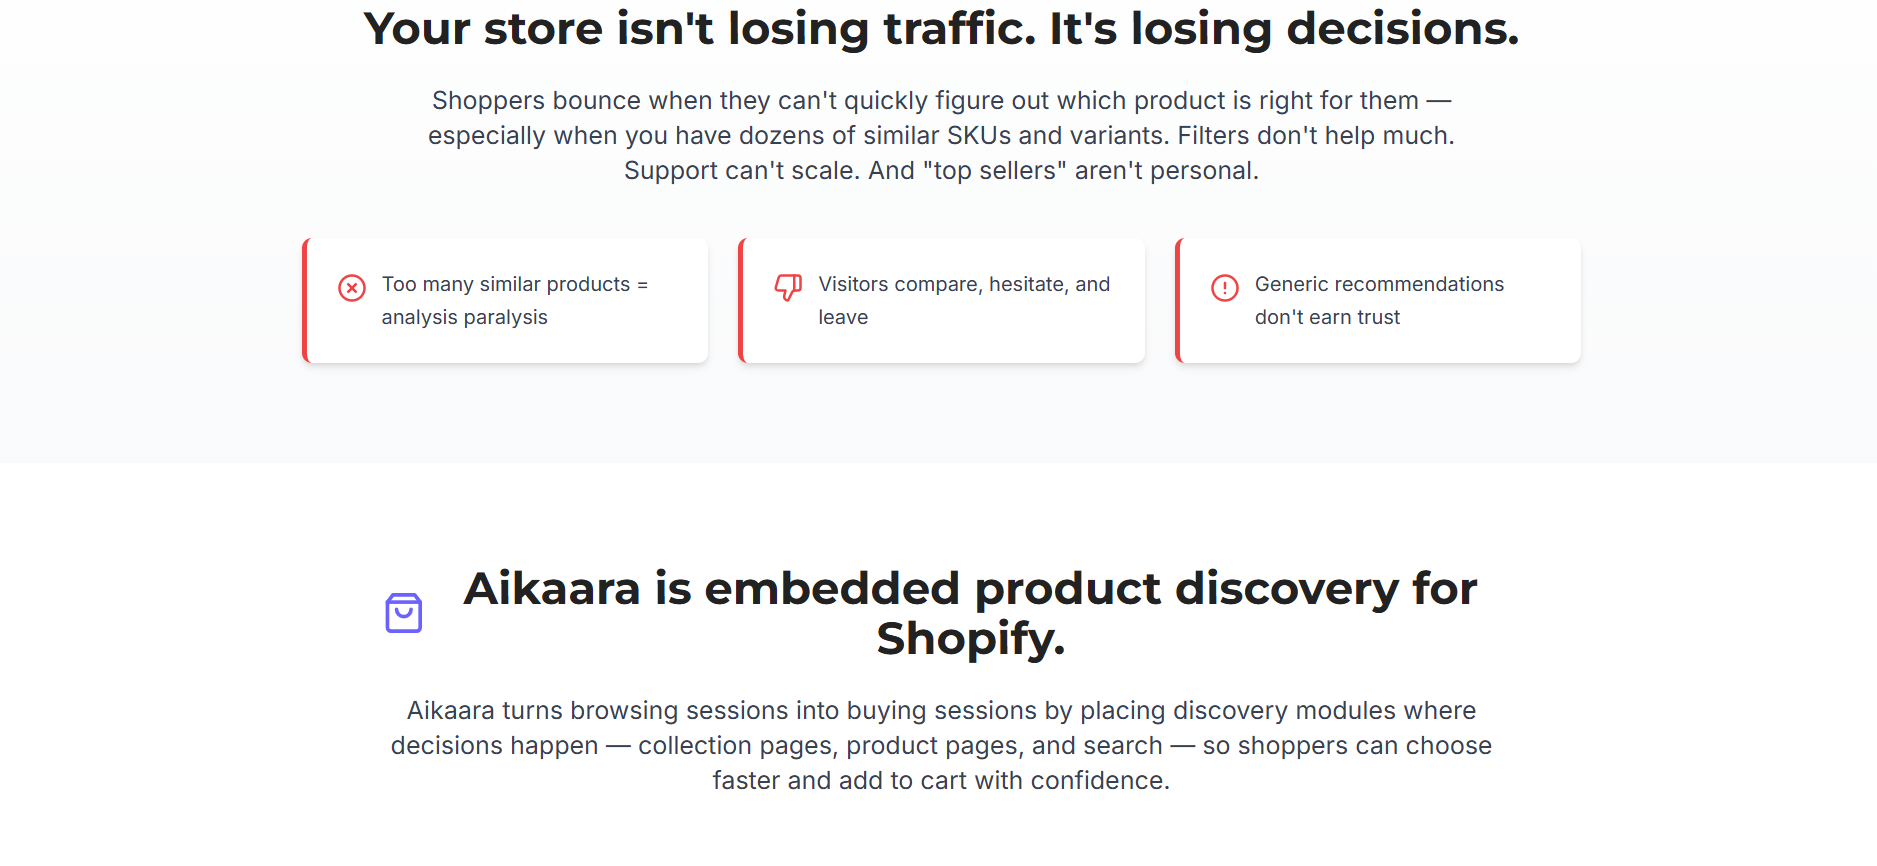Click the thumbs-down icon
This screenshot has height=866, width=1877.
tap(788, 288)
